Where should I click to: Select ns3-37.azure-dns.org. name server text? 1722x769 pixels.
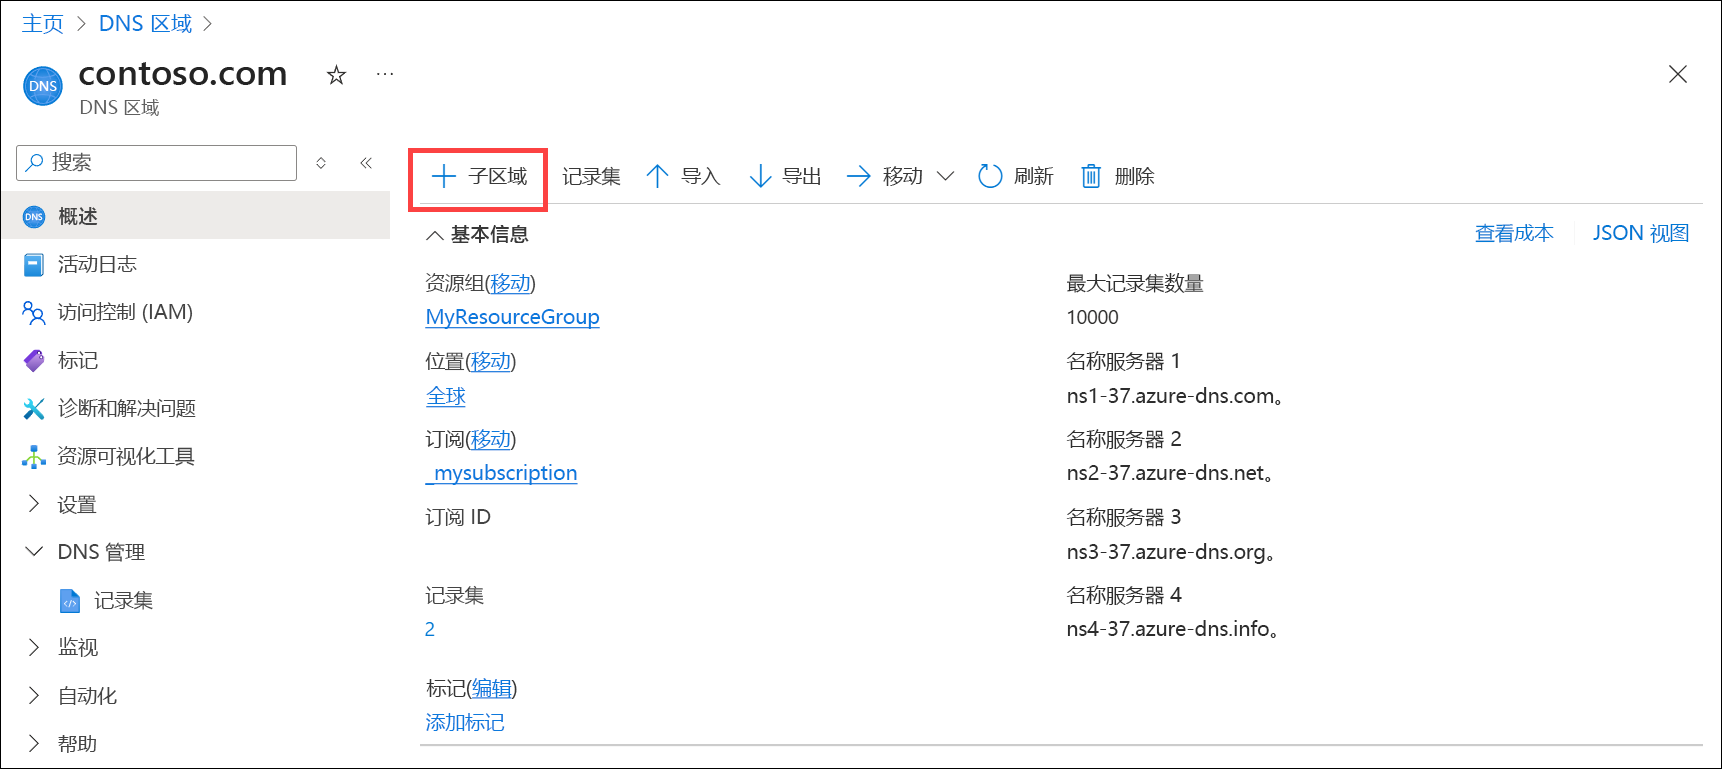1171,552
